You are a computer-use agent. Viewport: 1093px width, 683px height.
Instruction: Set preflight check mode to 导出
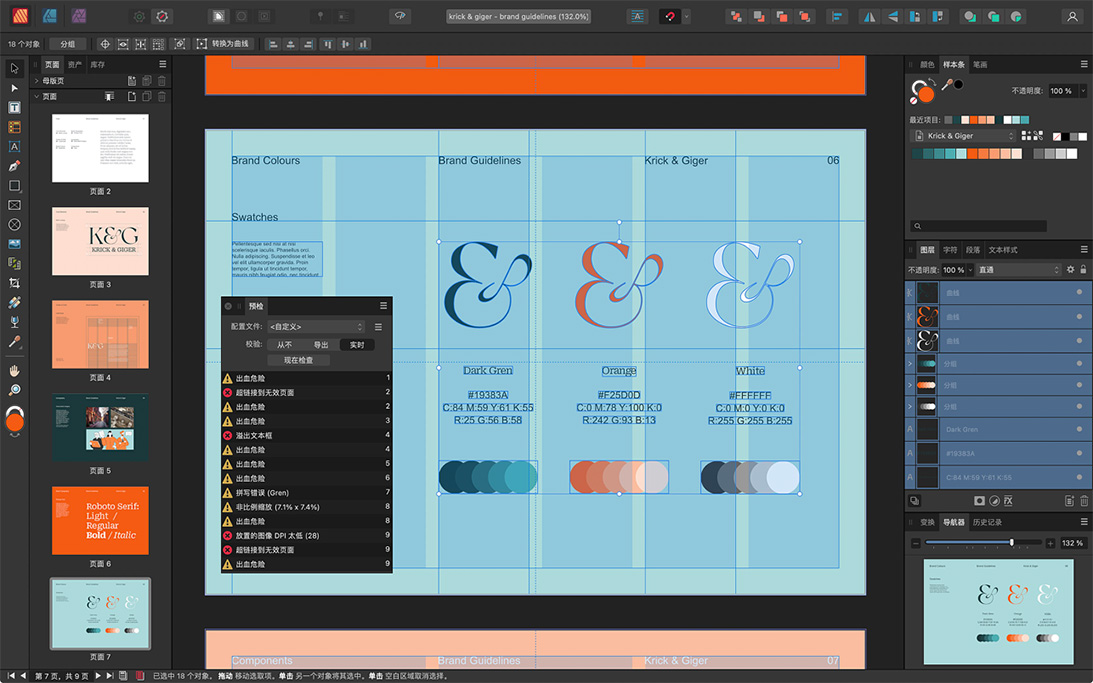tap(320, 345)
